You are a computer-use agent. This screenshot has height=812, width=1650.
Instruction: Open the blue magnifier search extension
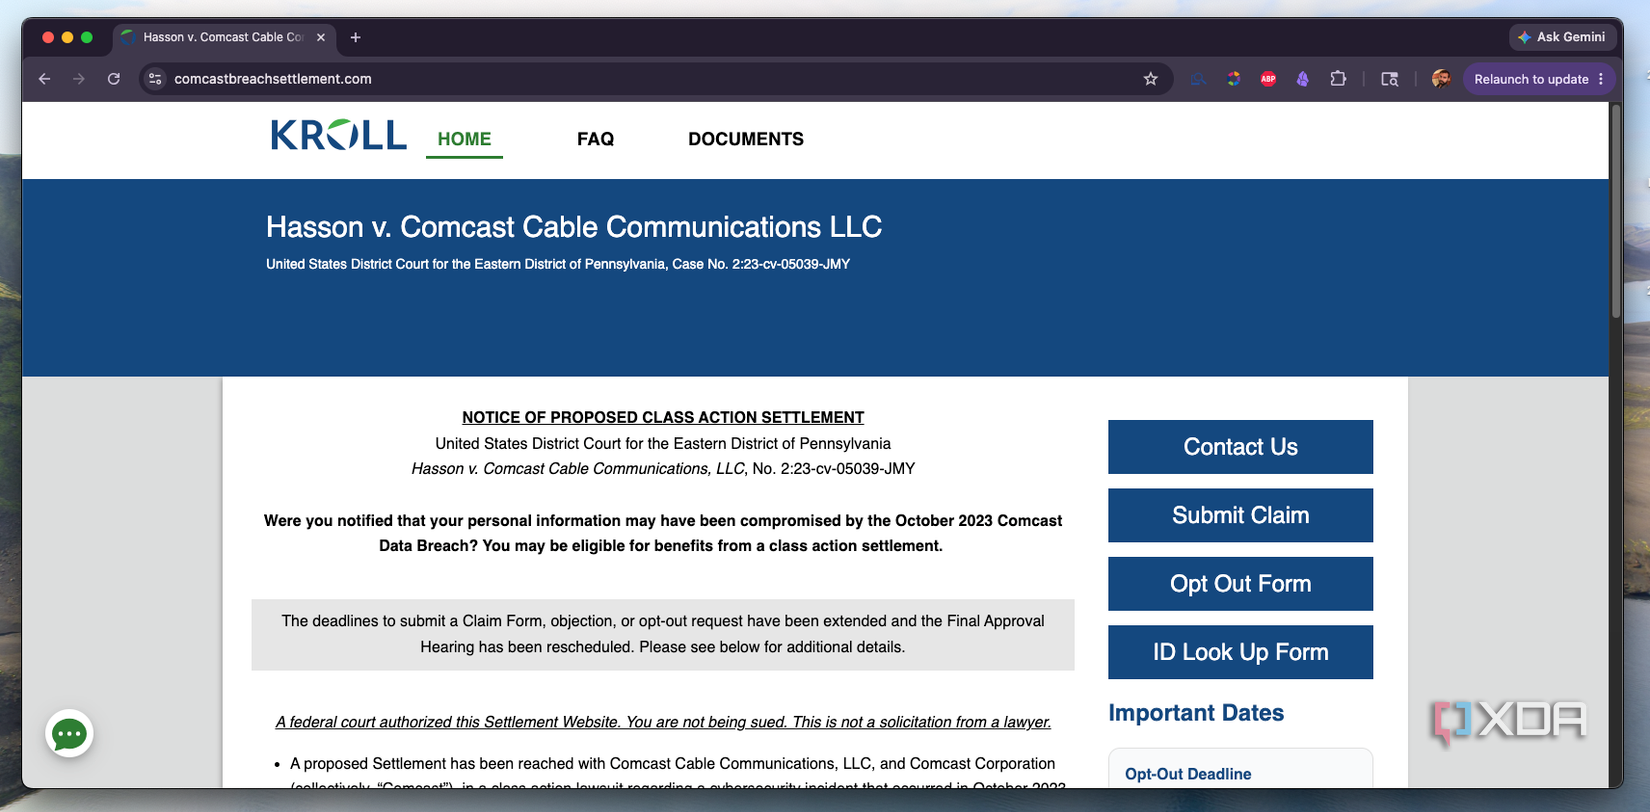click(x=1198, y=79)
